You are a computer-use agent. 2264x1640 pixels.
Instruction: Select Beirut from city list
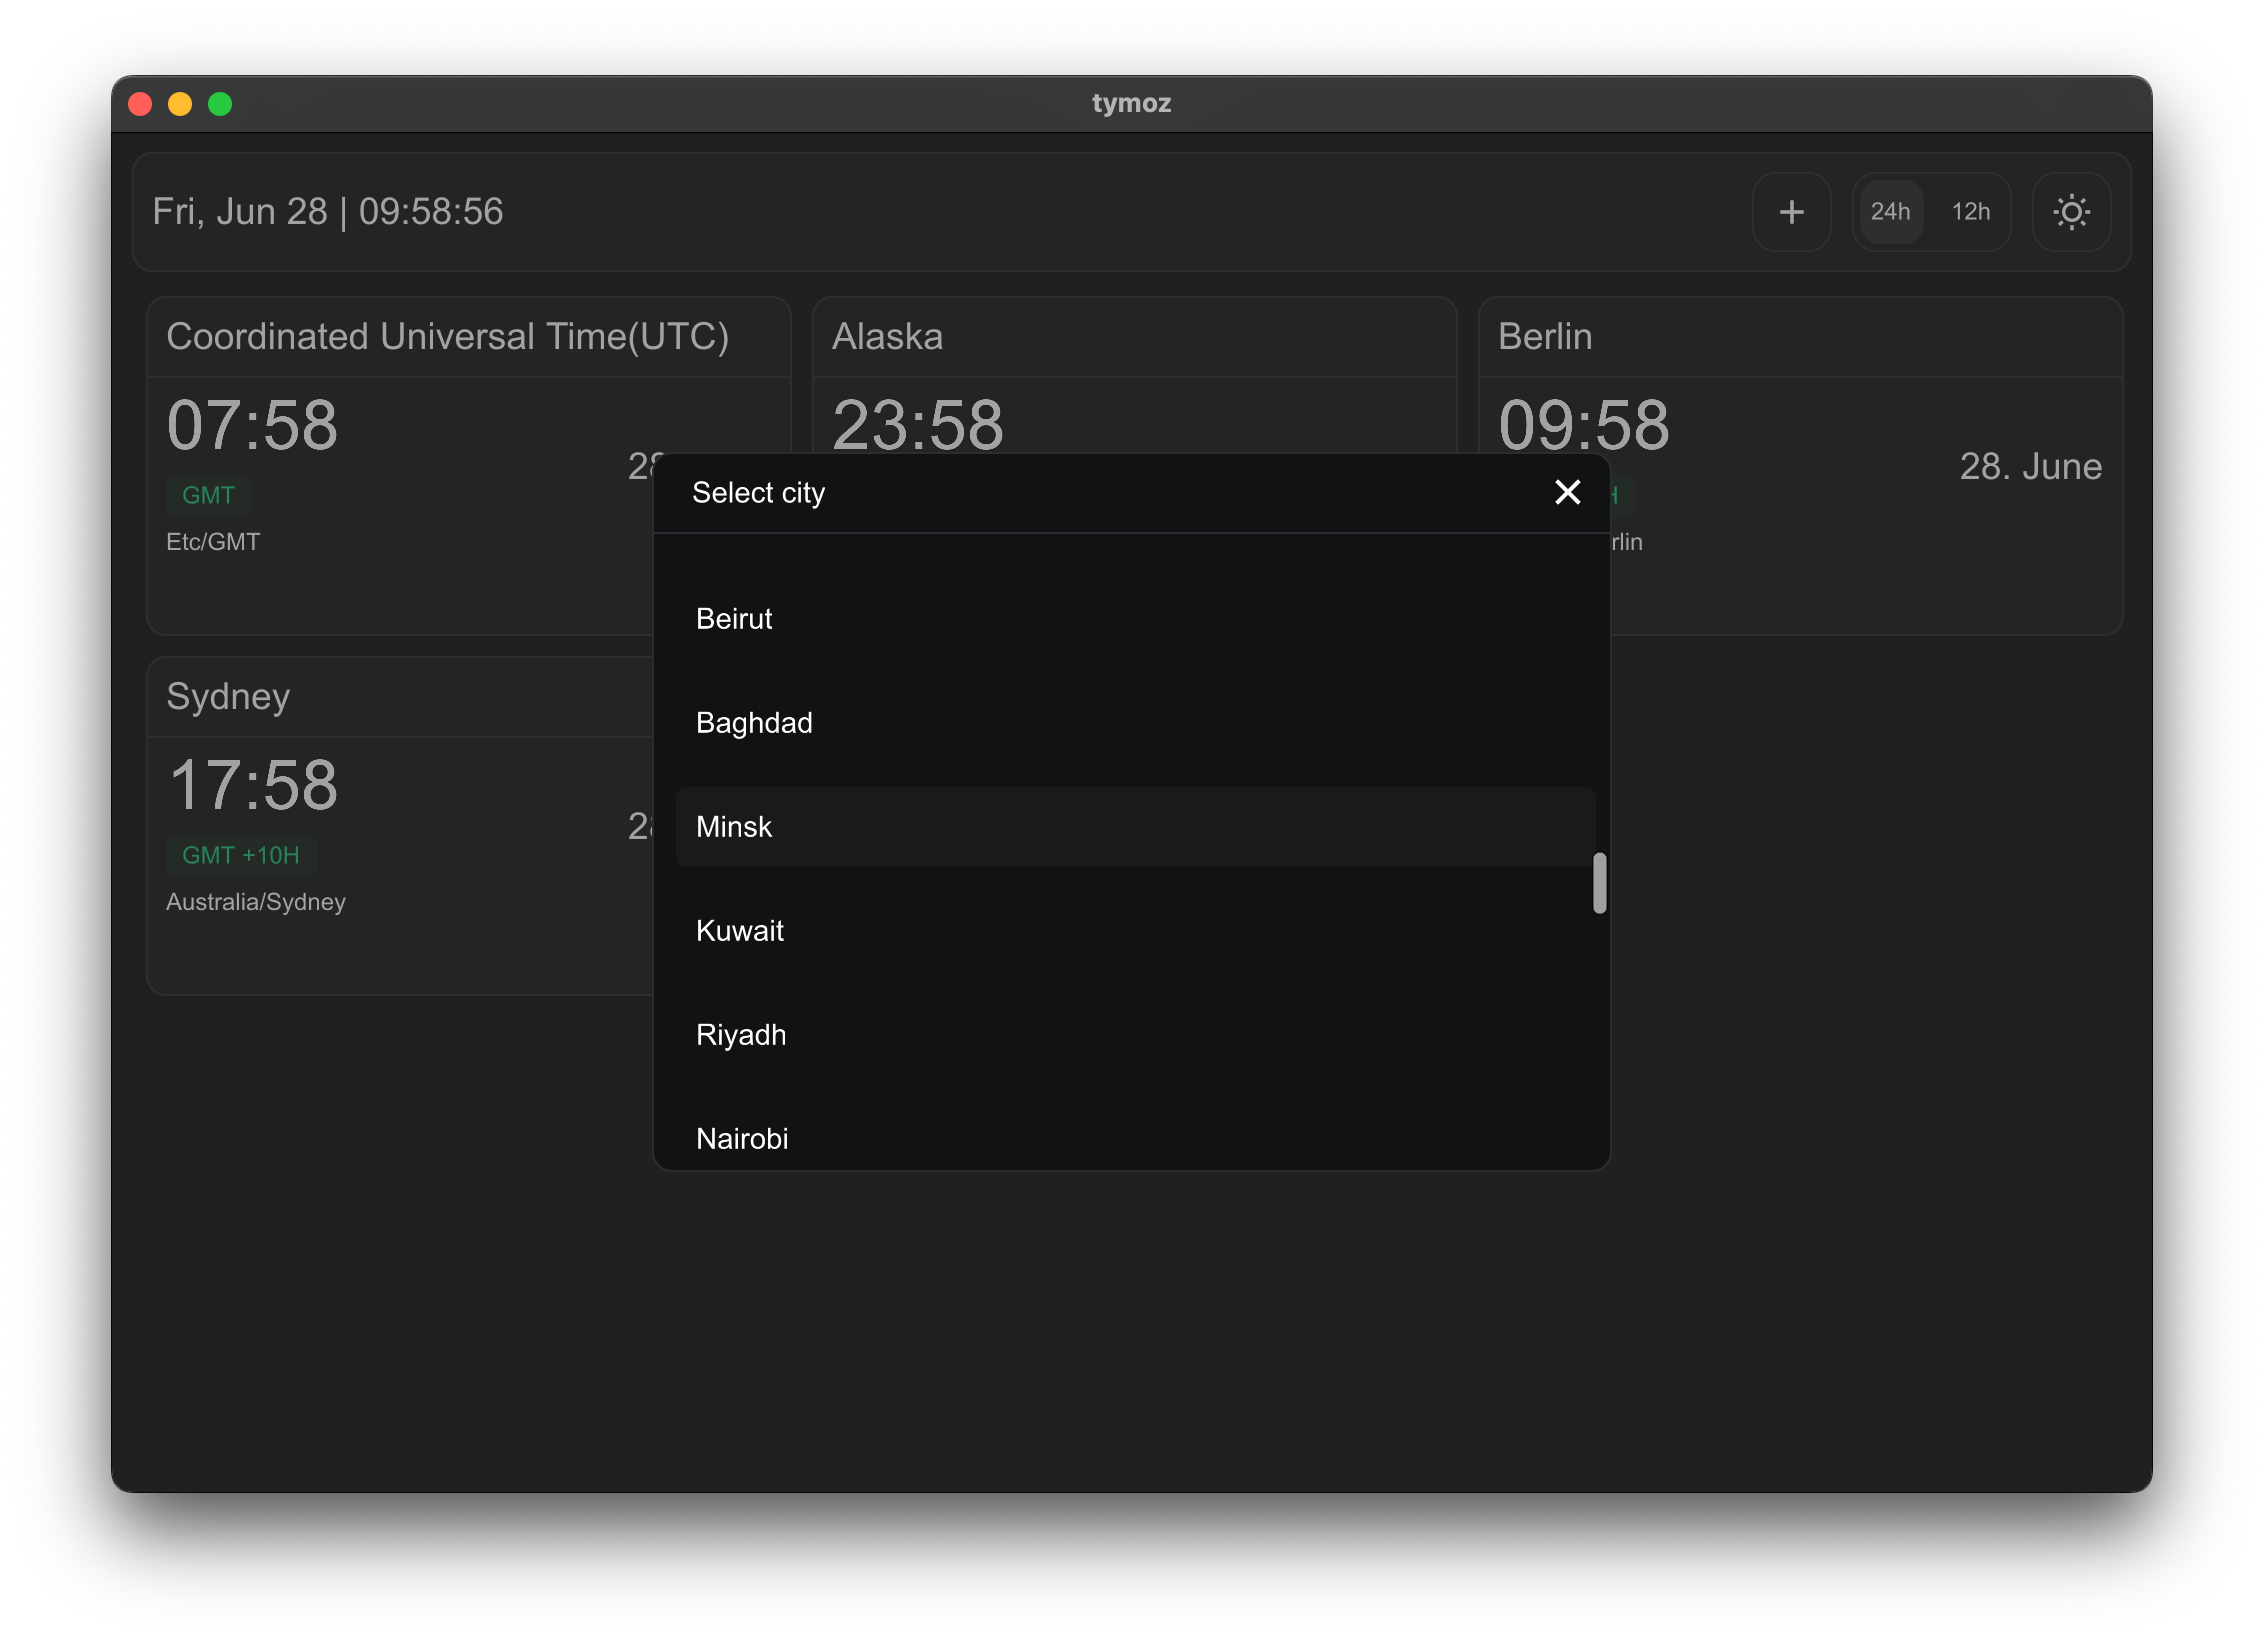click(734, 619)
